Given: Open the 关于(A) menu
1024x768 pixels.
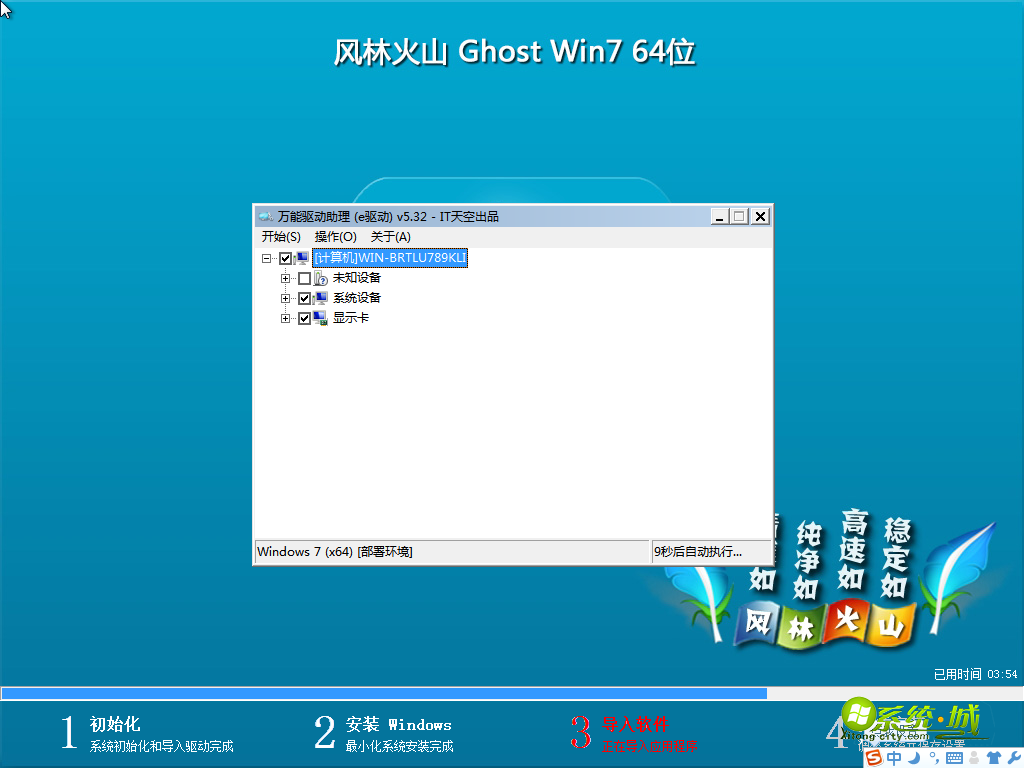Looking at the screenshot, I should (x=392, y=236).
